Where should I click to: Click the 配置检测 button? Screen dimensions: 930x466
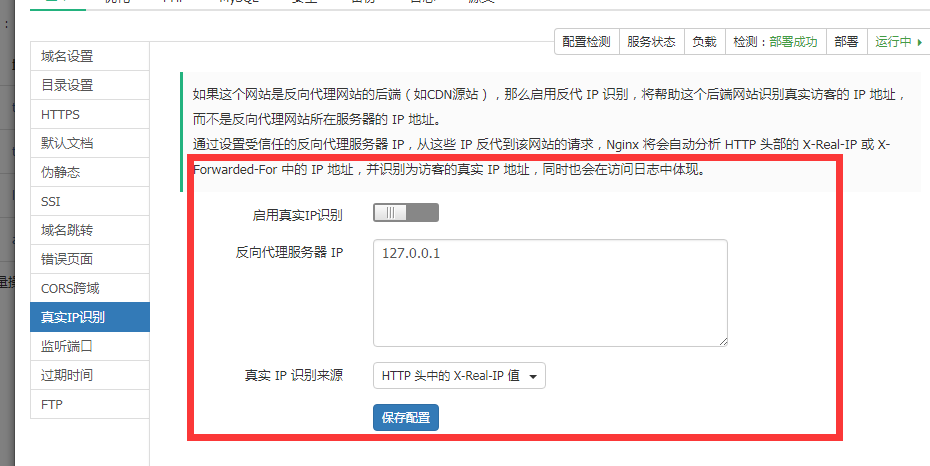pos(586,42)
